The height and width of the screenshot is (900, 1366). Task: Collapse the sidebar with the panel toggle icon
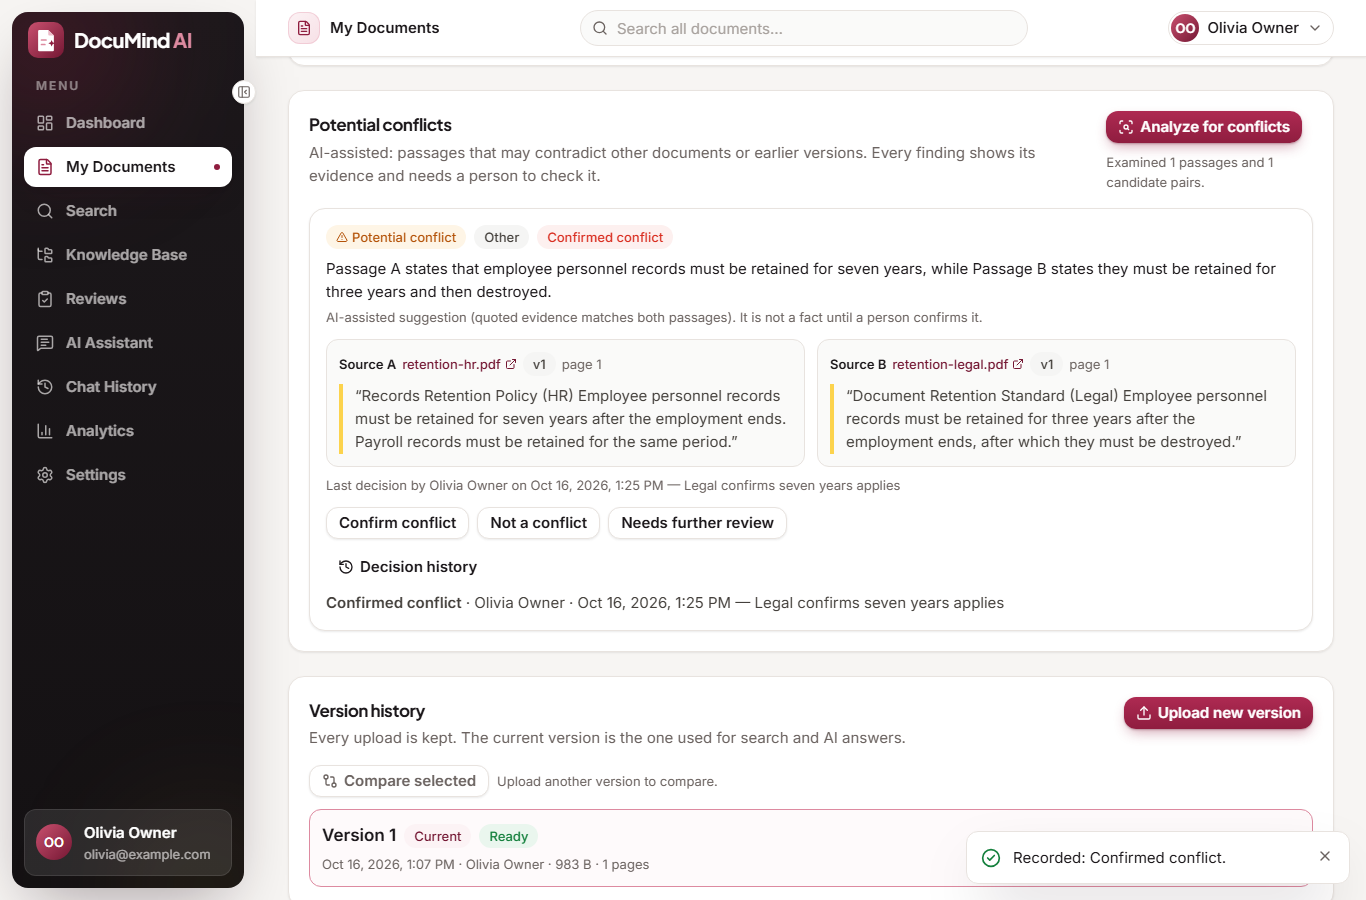[243, 92]
